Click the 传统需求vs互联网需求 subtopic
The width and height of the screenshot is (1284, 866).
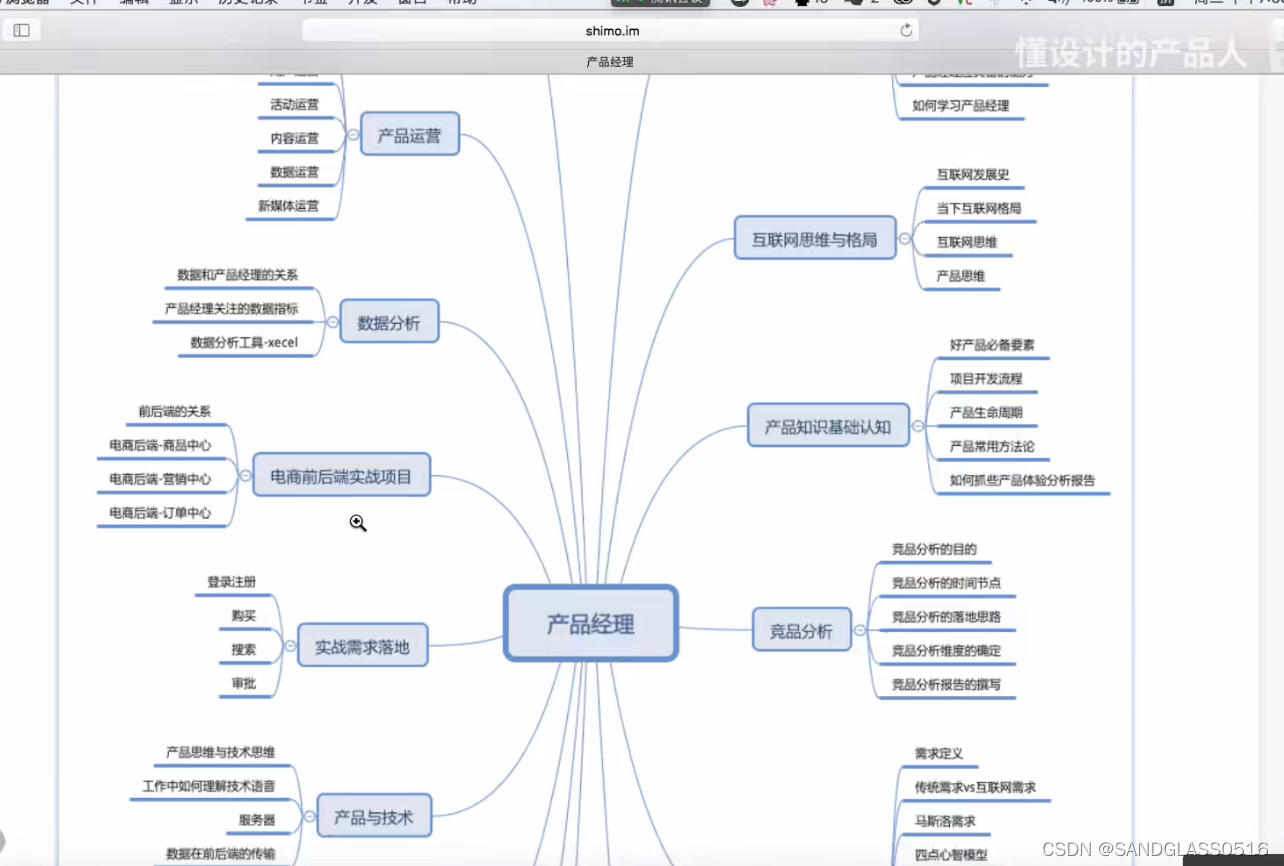tap(975, 787)
